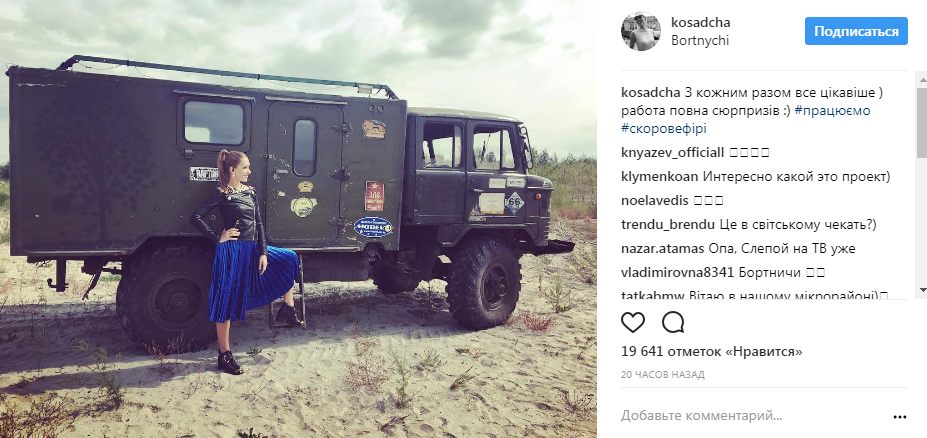Click the comment speech bubble icon
The height and width of the screenshot is (438, 927).
click(x=673, y=322)
